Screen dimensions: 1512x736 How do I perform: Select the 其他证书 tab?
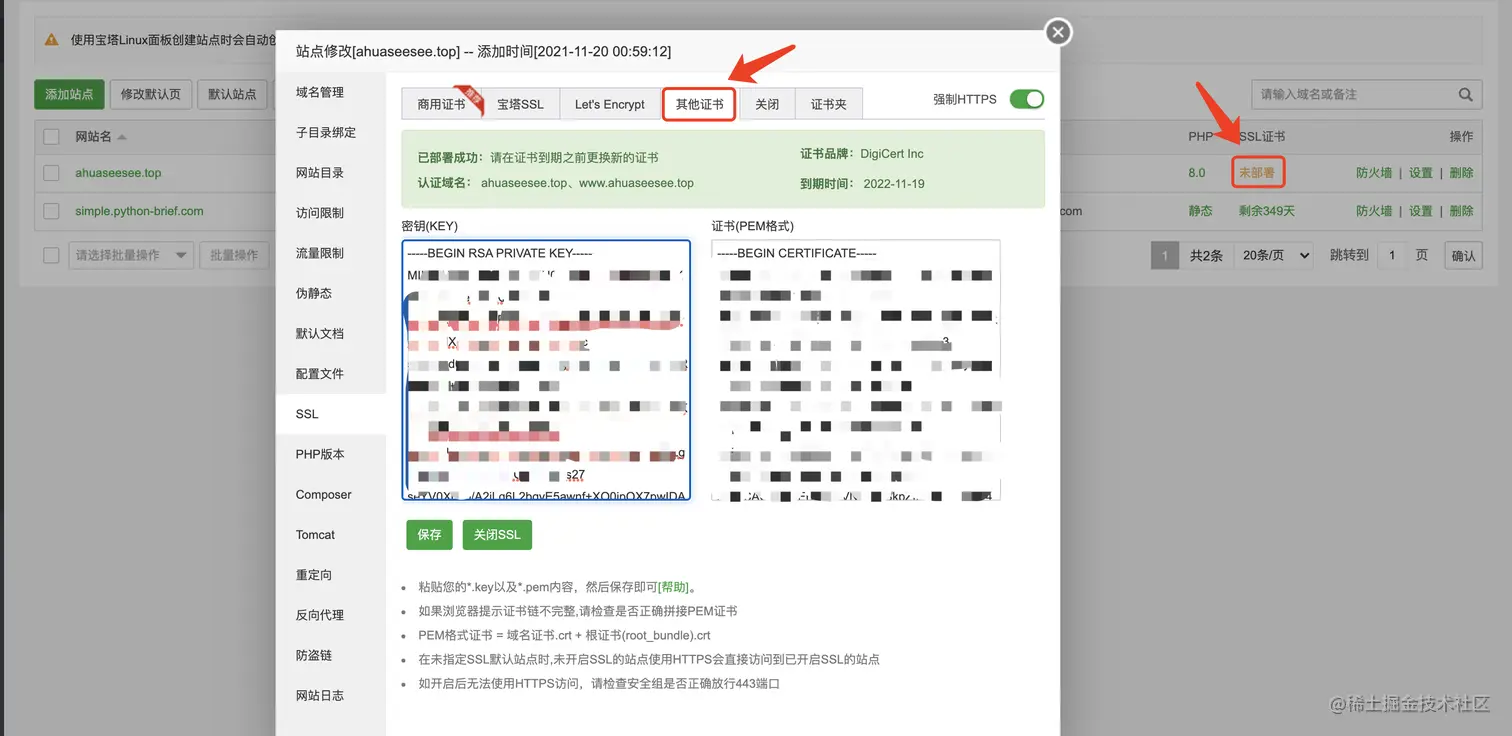pos(699,104)
